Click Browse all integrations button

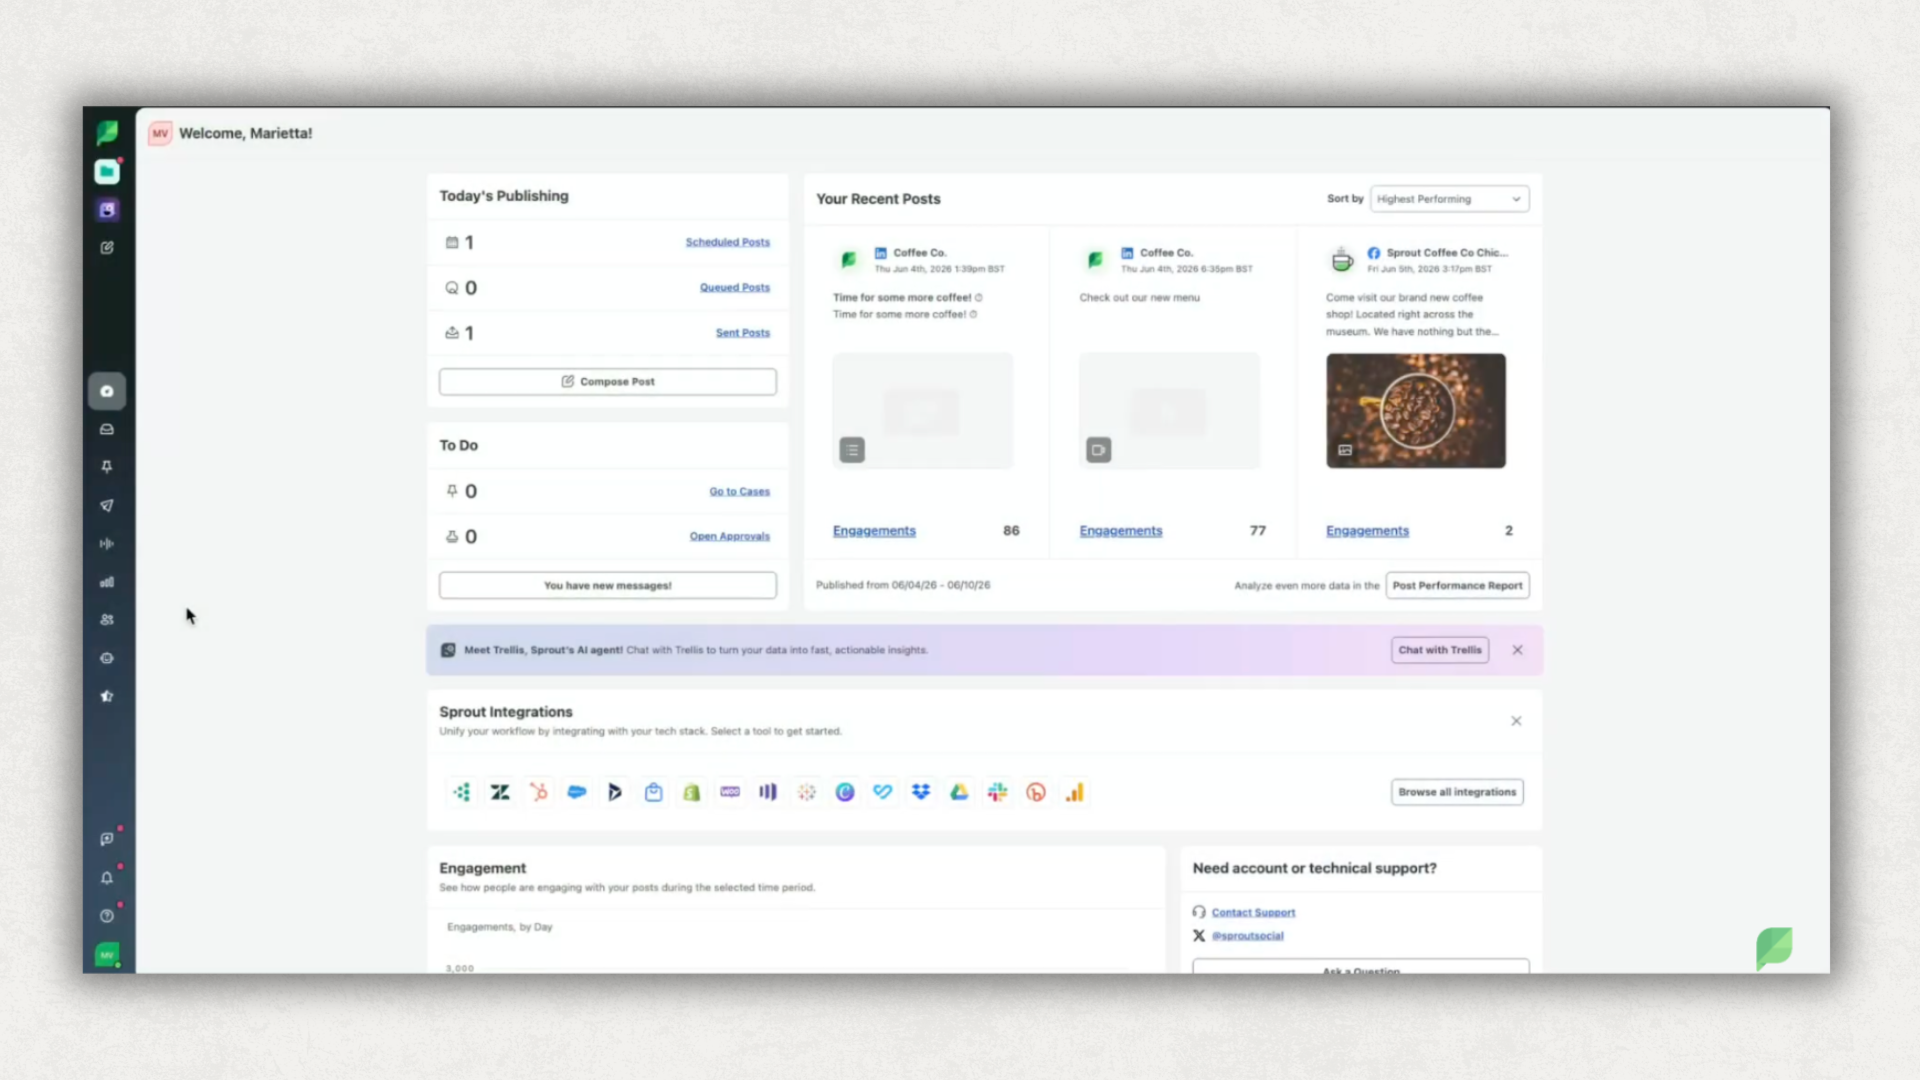point(1457,792)
